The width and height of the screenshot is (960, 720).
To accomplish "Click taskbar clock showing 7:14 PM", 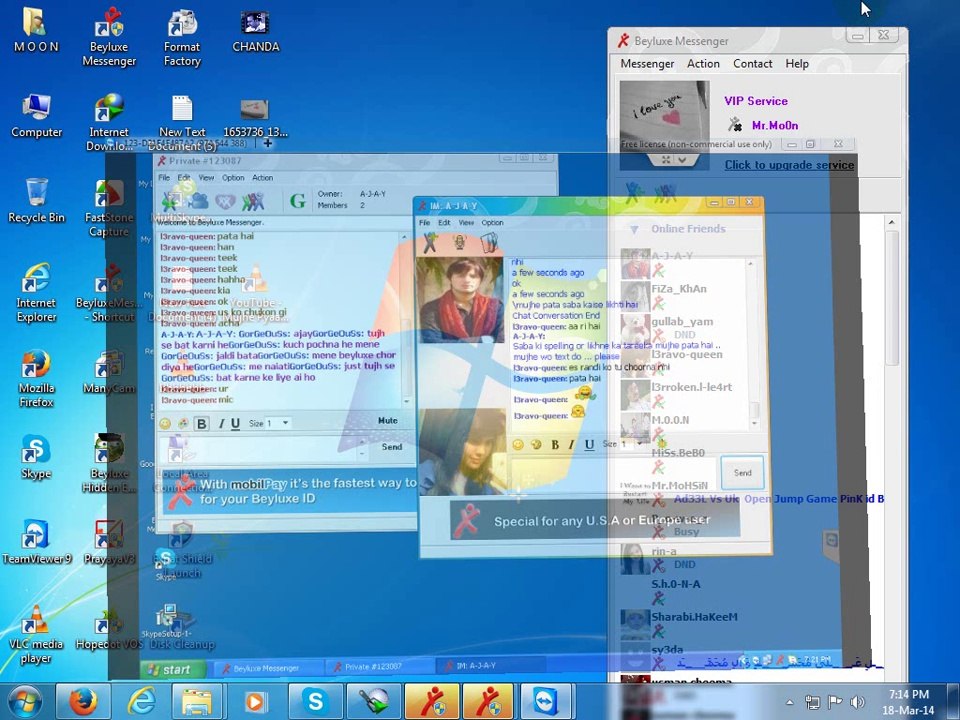I will pyautogui.click(x=909, y=702).
